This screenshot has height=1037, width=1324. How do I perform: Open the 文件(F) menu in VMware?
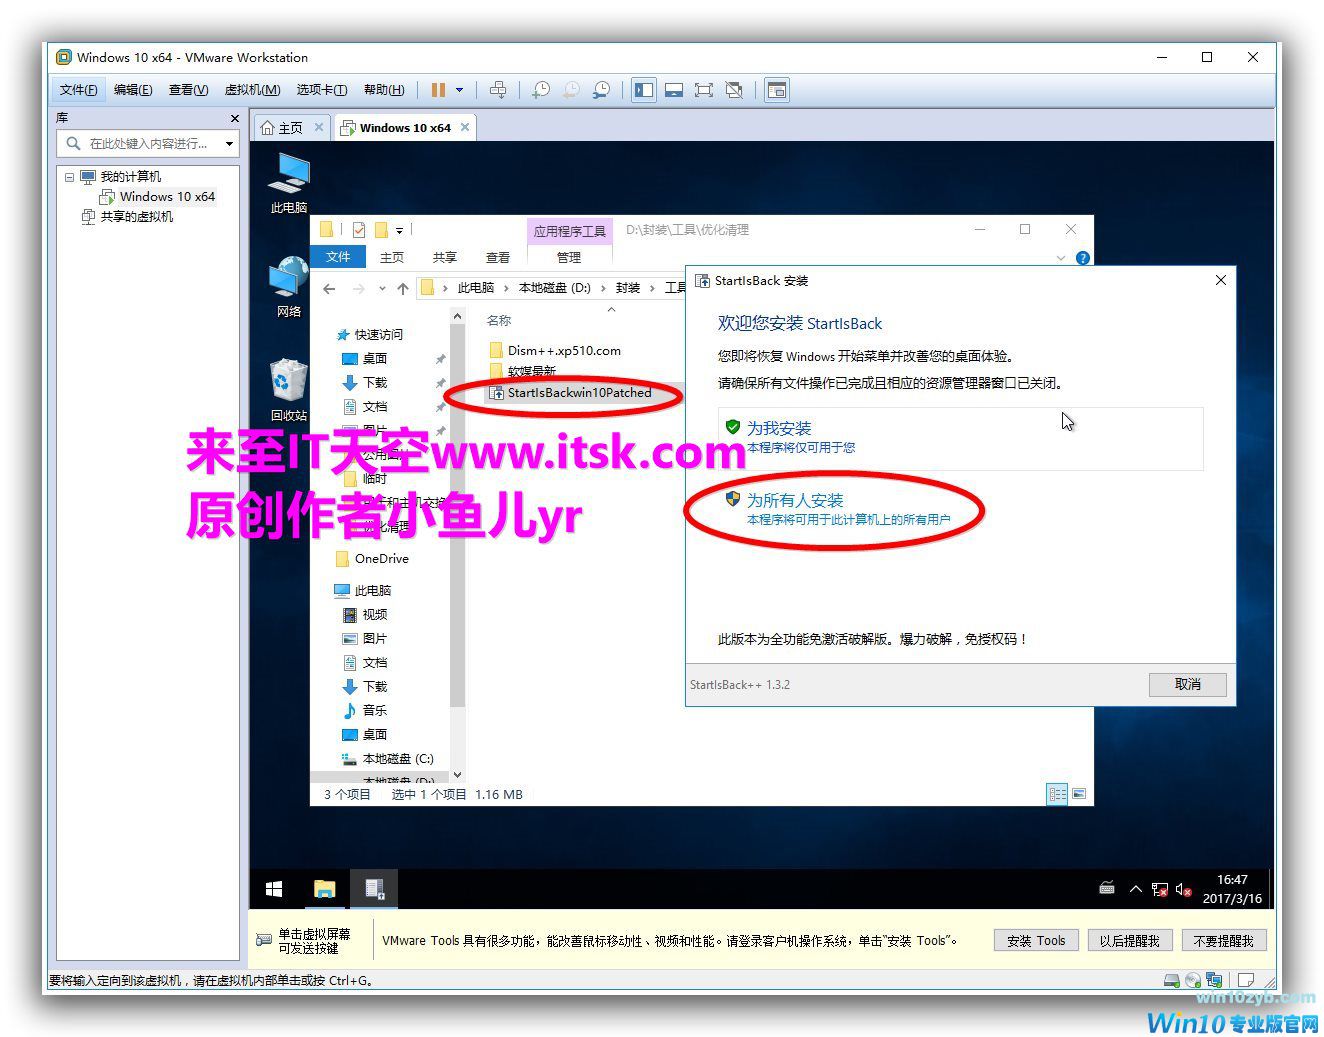tap(78, 90)
